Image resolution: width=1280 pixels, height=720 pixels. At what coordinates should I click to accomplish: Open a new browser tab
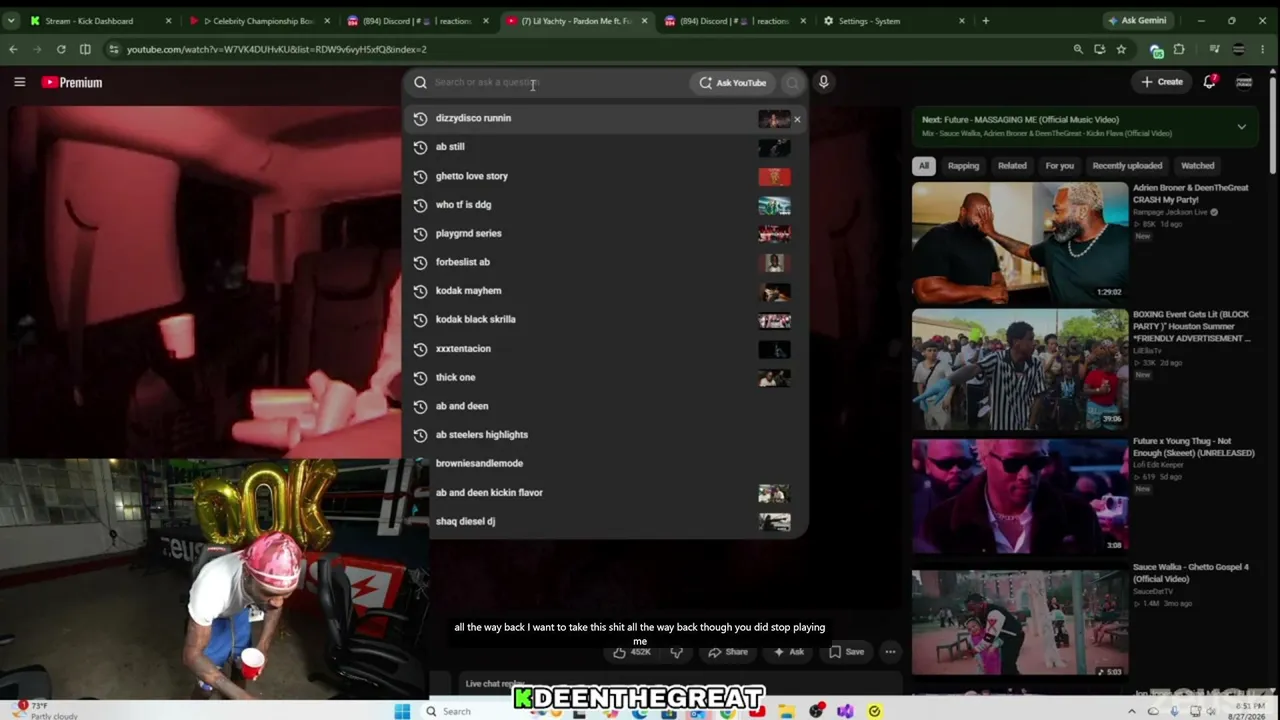(x=985, y=20)
